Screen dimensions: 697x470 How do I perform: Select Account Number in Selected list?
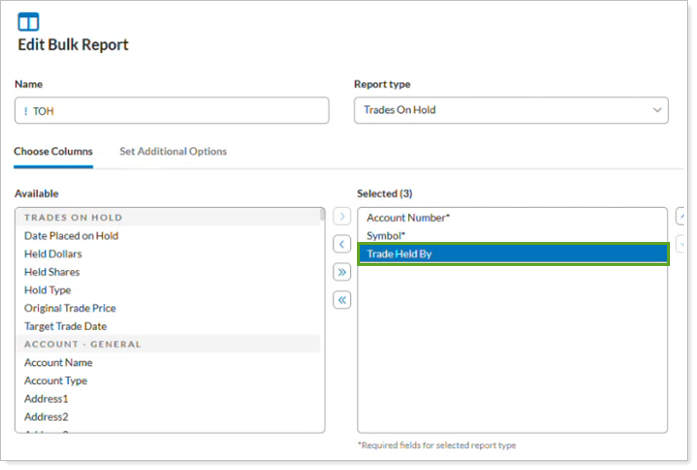408,217
